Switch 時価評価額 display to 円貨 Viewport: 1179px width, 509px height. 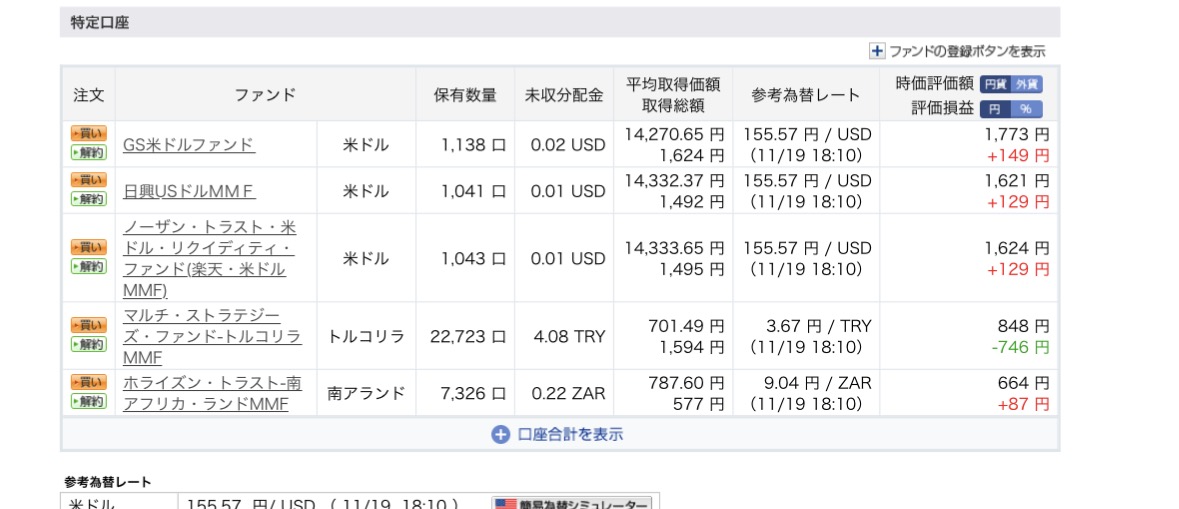(x=994, y=85)
